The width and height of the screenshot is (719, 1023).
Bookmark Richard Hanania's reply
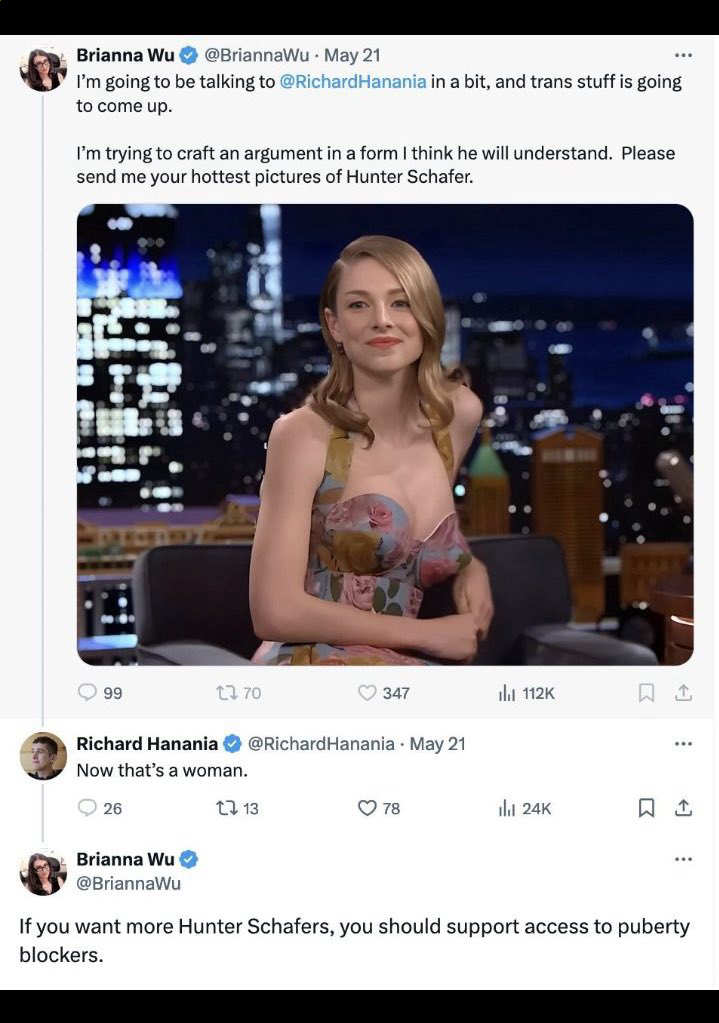click(646, 808)
